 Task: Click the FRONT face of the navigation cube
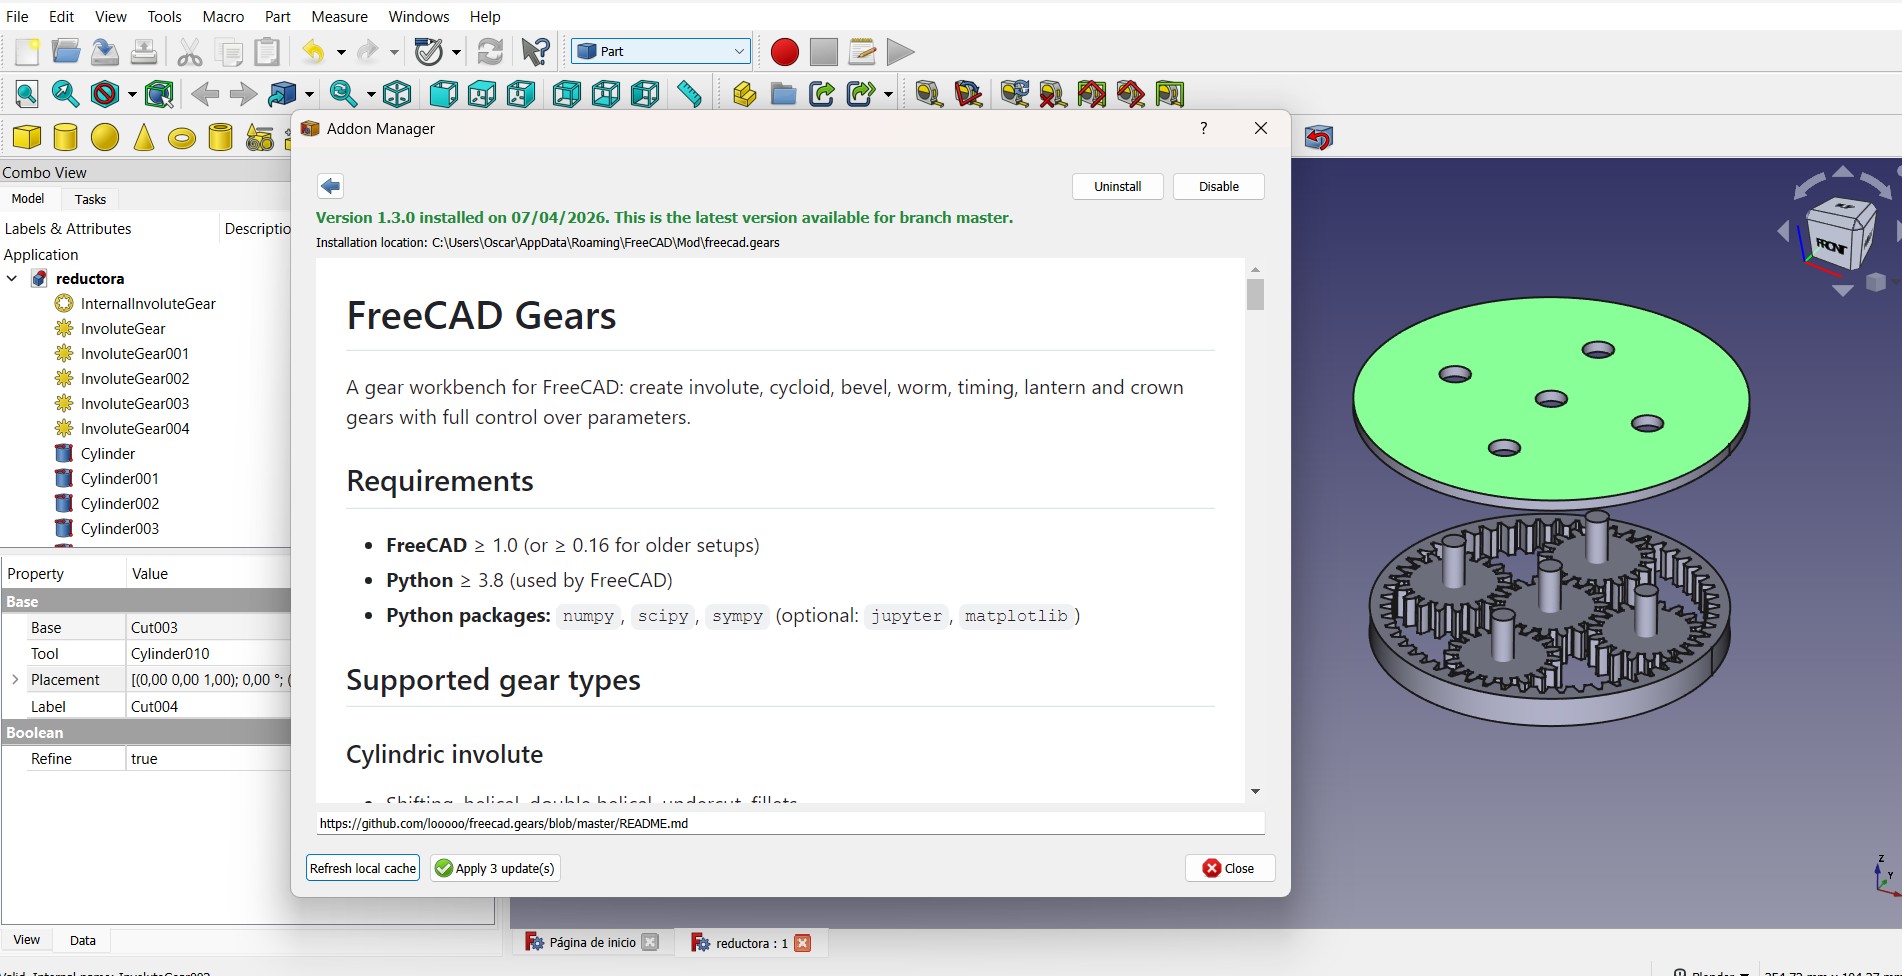1830,245
